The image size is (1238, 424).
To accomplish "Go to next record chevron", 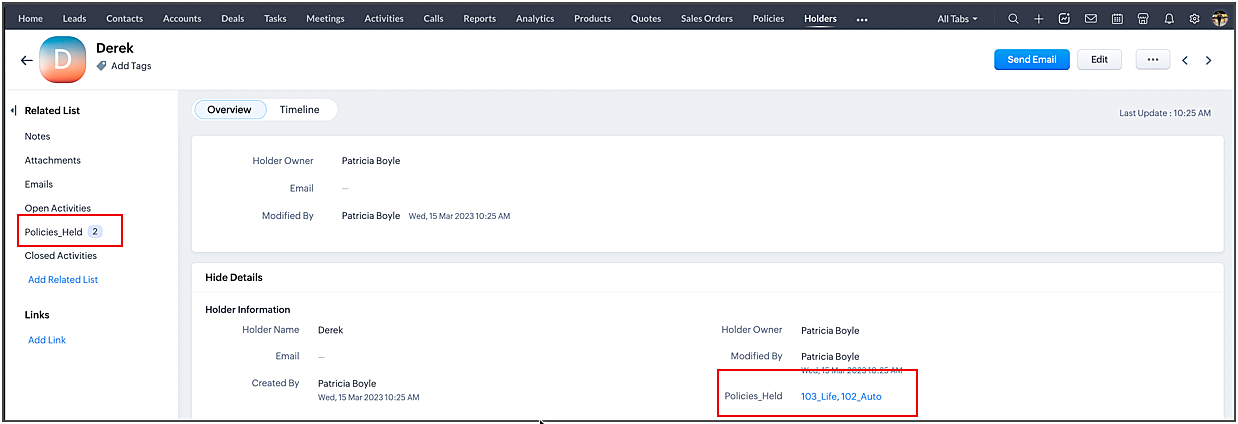I will click(x=1208, y=60).
